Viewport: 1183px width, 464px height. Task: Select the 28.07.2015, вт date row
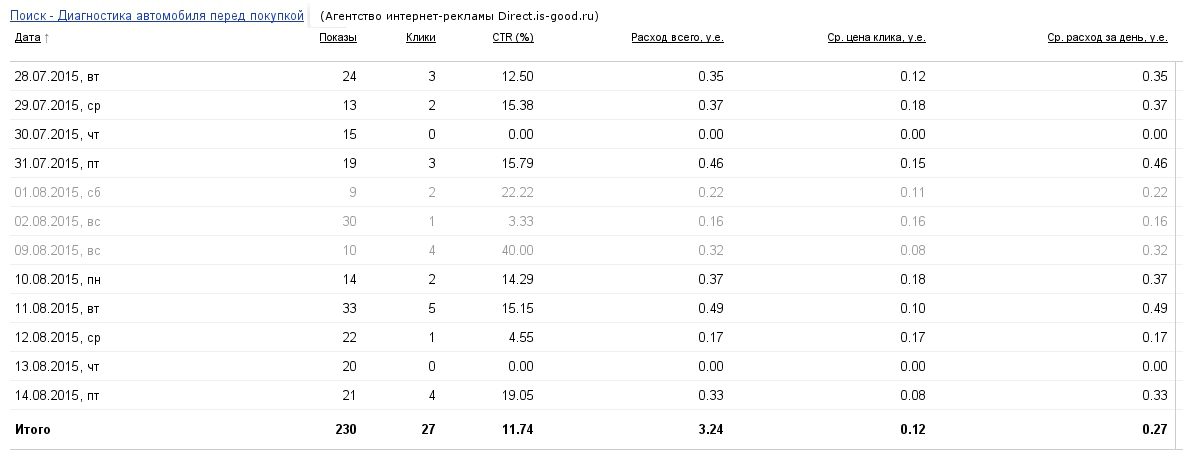(592, 76)
